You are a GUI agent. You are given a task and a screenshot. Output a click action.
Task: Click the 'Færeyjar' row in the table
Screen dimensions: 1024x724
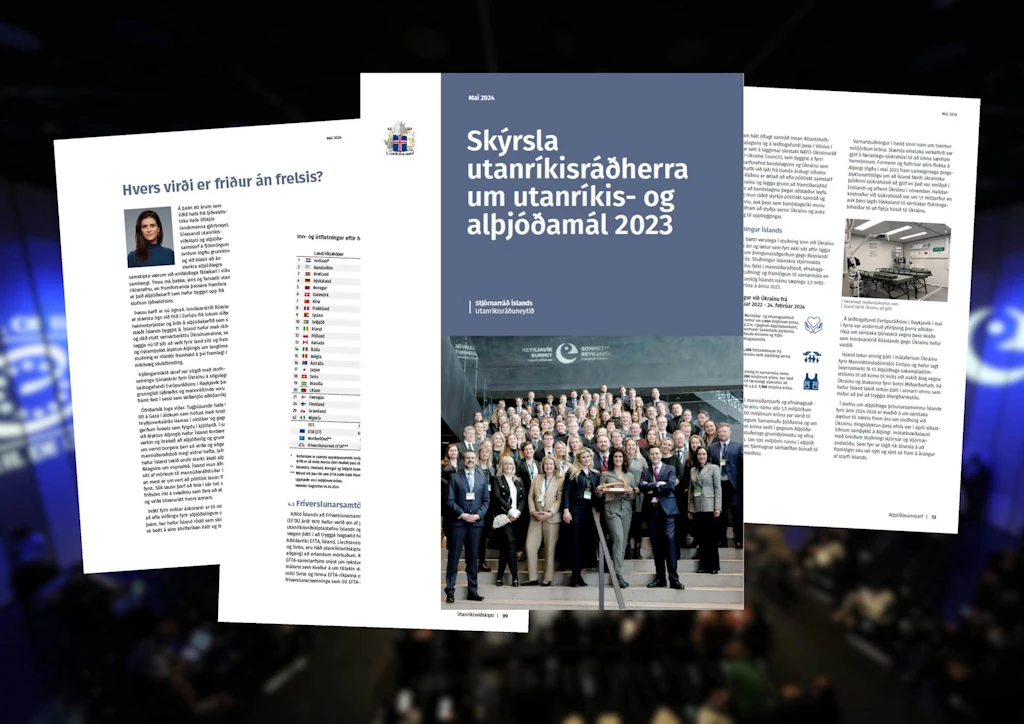pyautogui.click(x=327, y=397)
